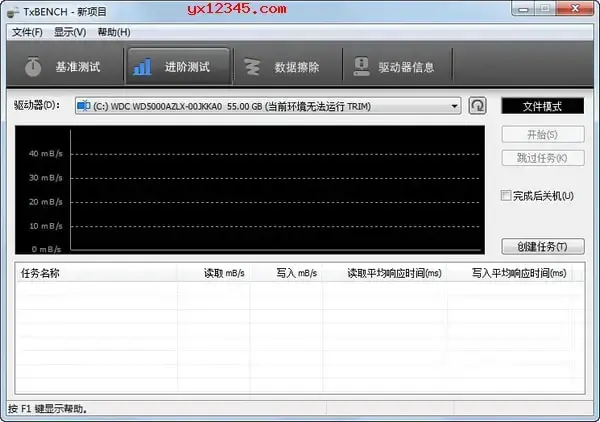Click the 开始(S) button
The image size is (600, 422).
[543, 135]
